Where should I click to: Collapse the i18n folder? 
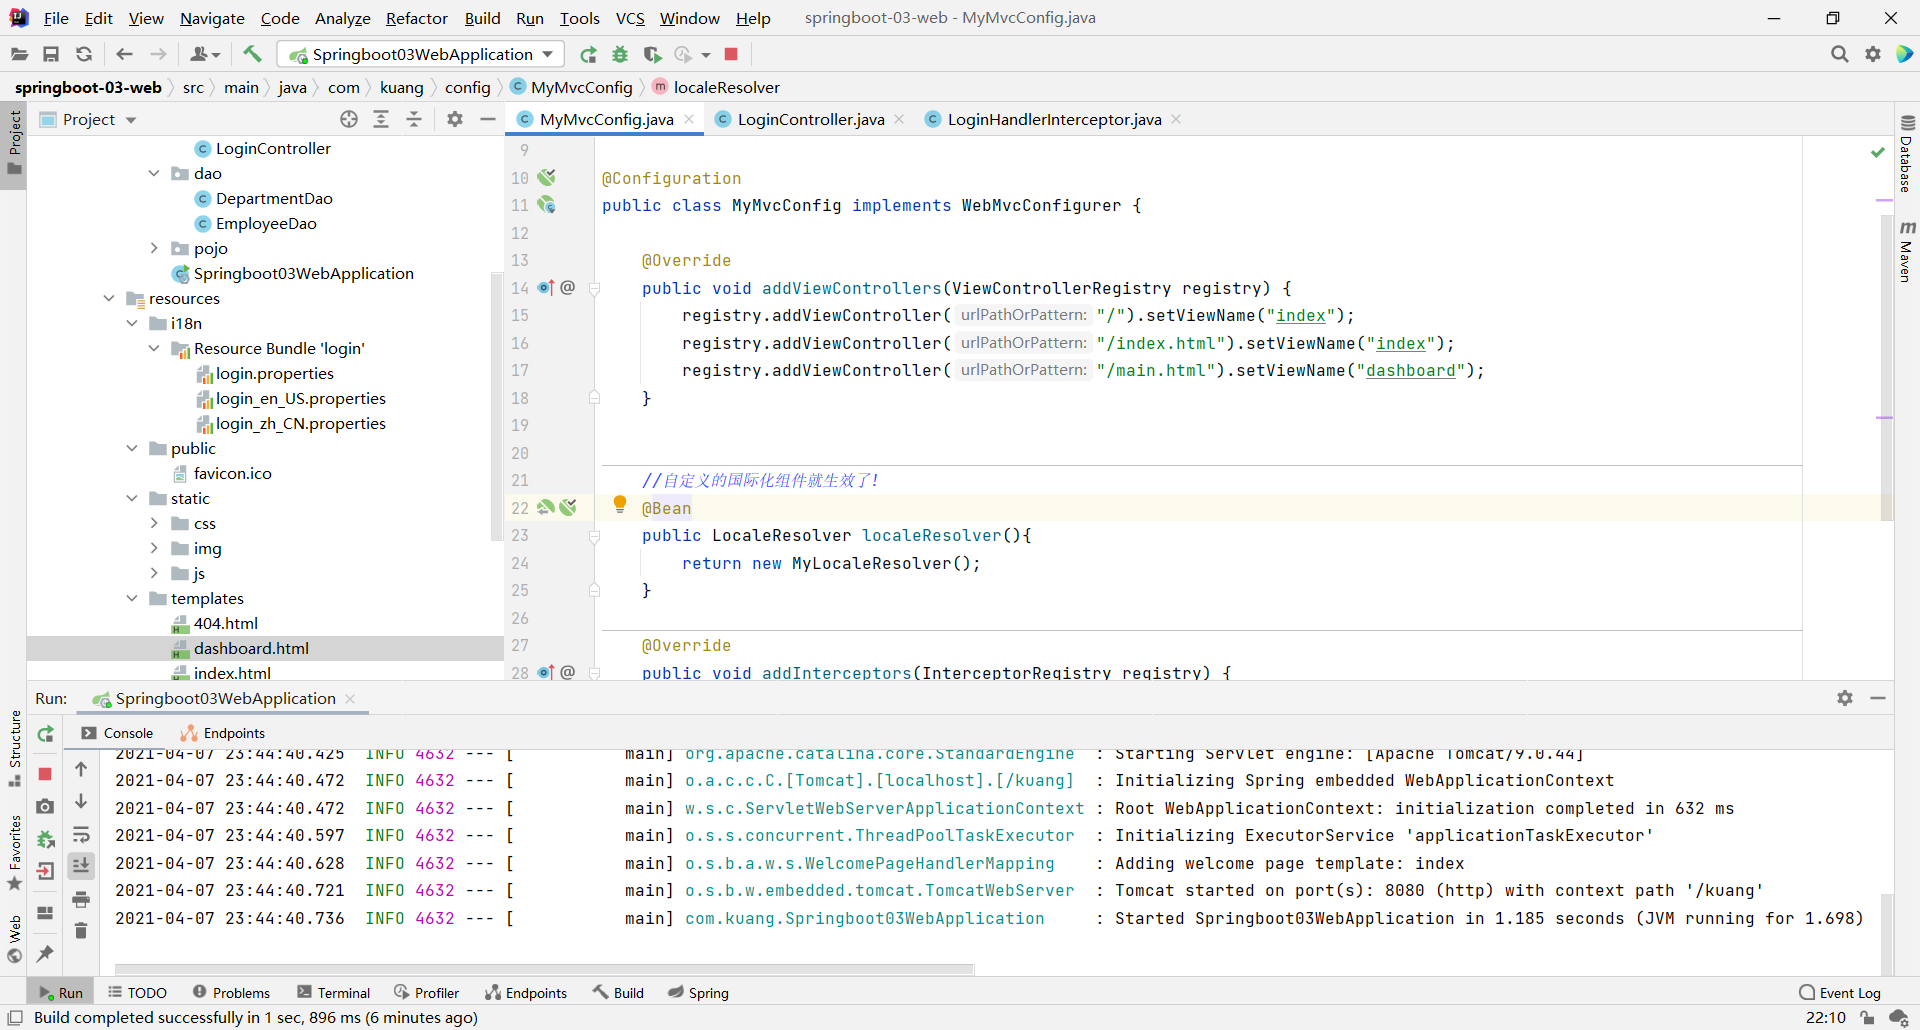(132, 323)
